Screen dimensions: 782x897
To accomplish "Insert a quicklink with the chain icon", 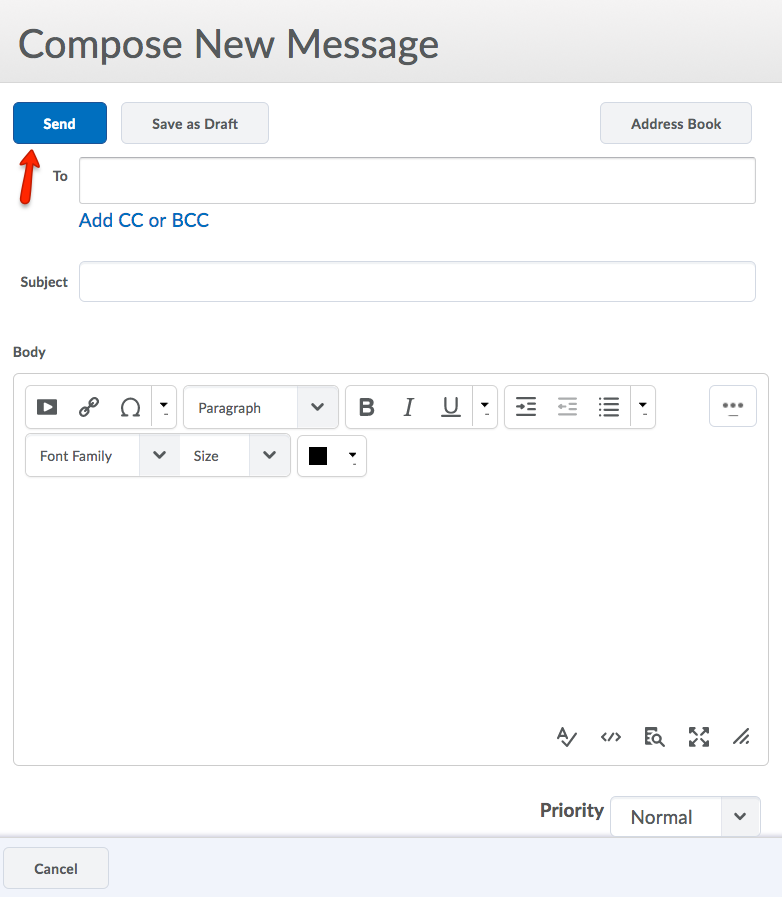I will point(89,407).
